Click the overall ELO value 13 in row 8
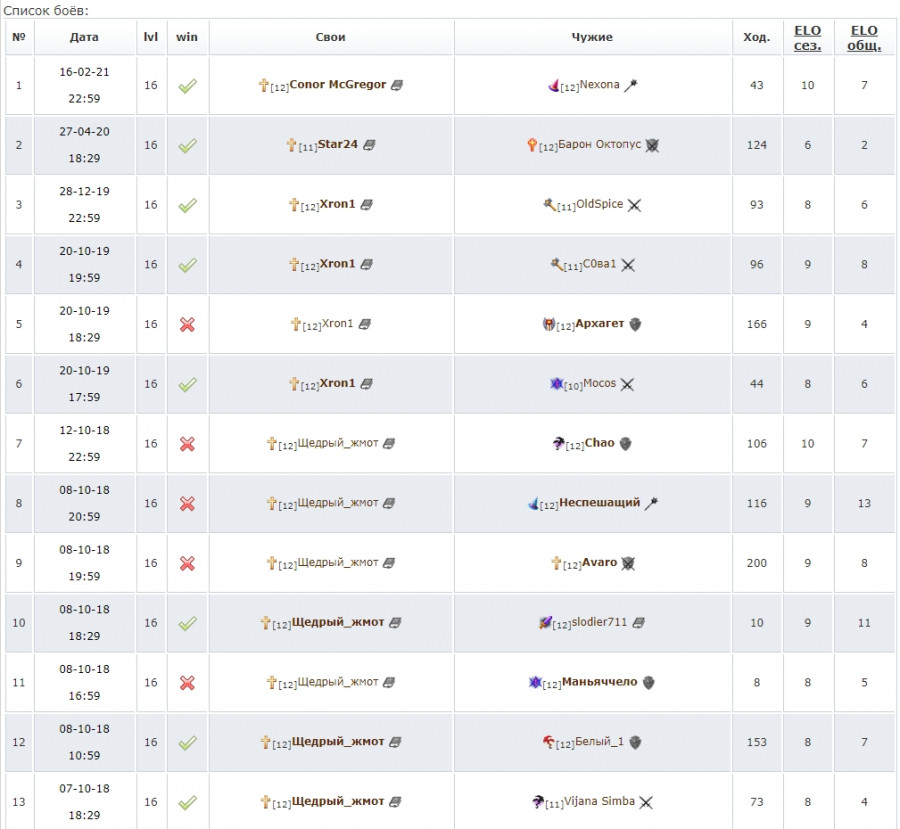The image size is (900, 829). (x=864, y=503)
